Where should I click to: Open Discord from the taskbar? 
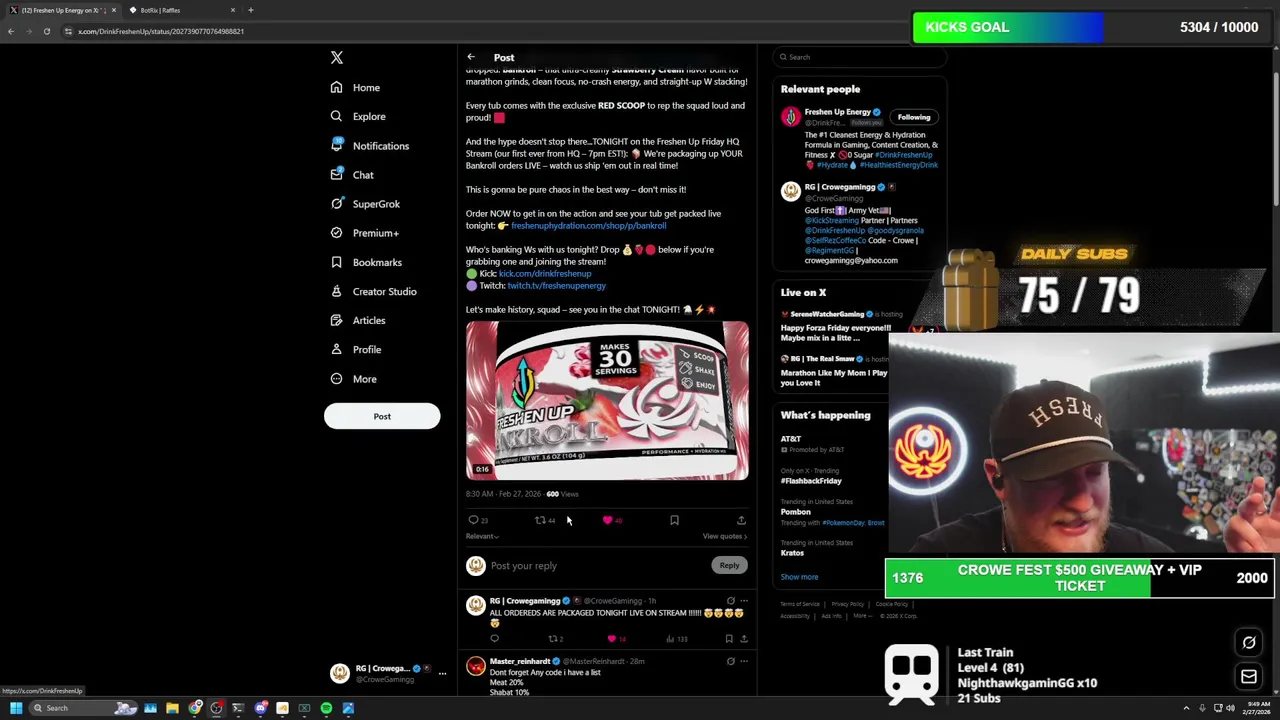coord(260,708)
